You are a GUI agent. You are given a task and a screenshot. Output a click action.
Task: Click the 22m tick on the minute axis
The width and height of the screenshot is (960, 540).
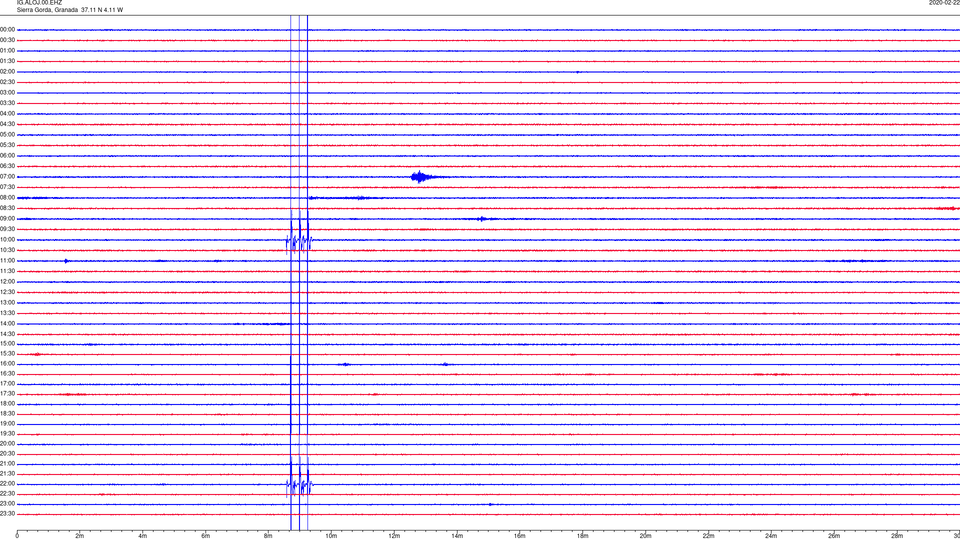[708, 536]
